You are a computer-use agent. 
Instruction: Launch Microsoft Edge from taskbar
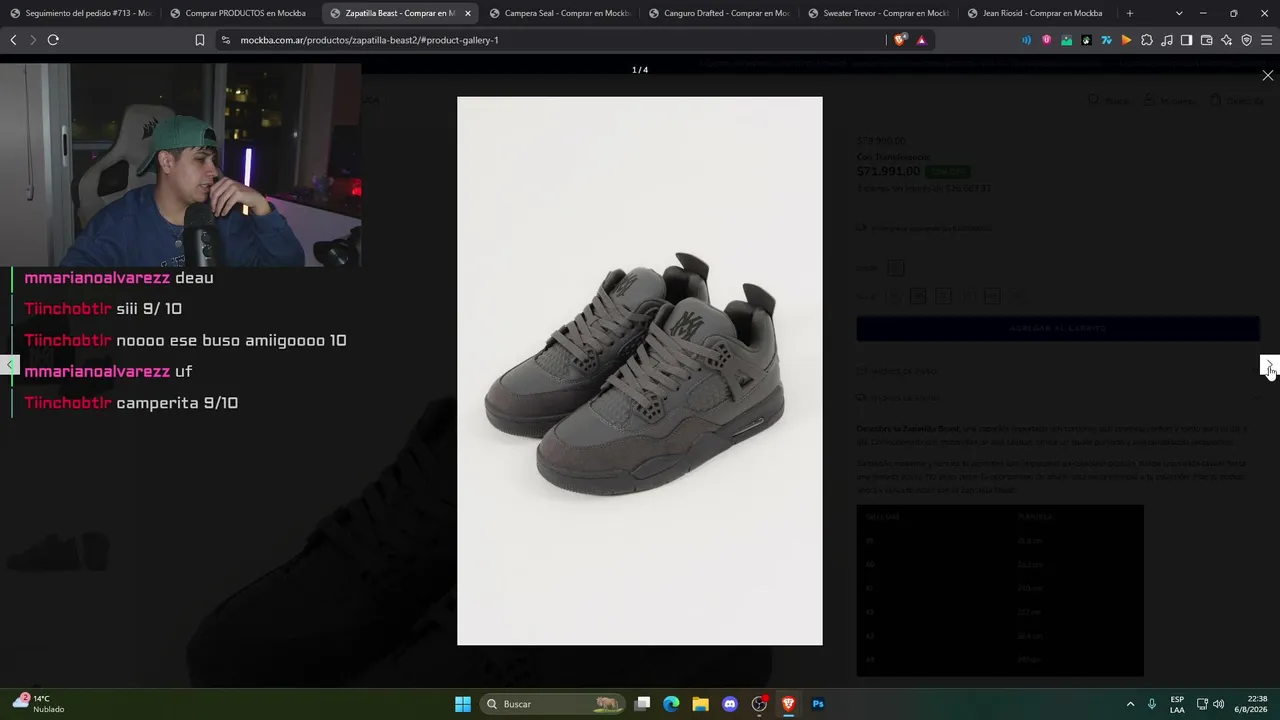tap(671, 704)
